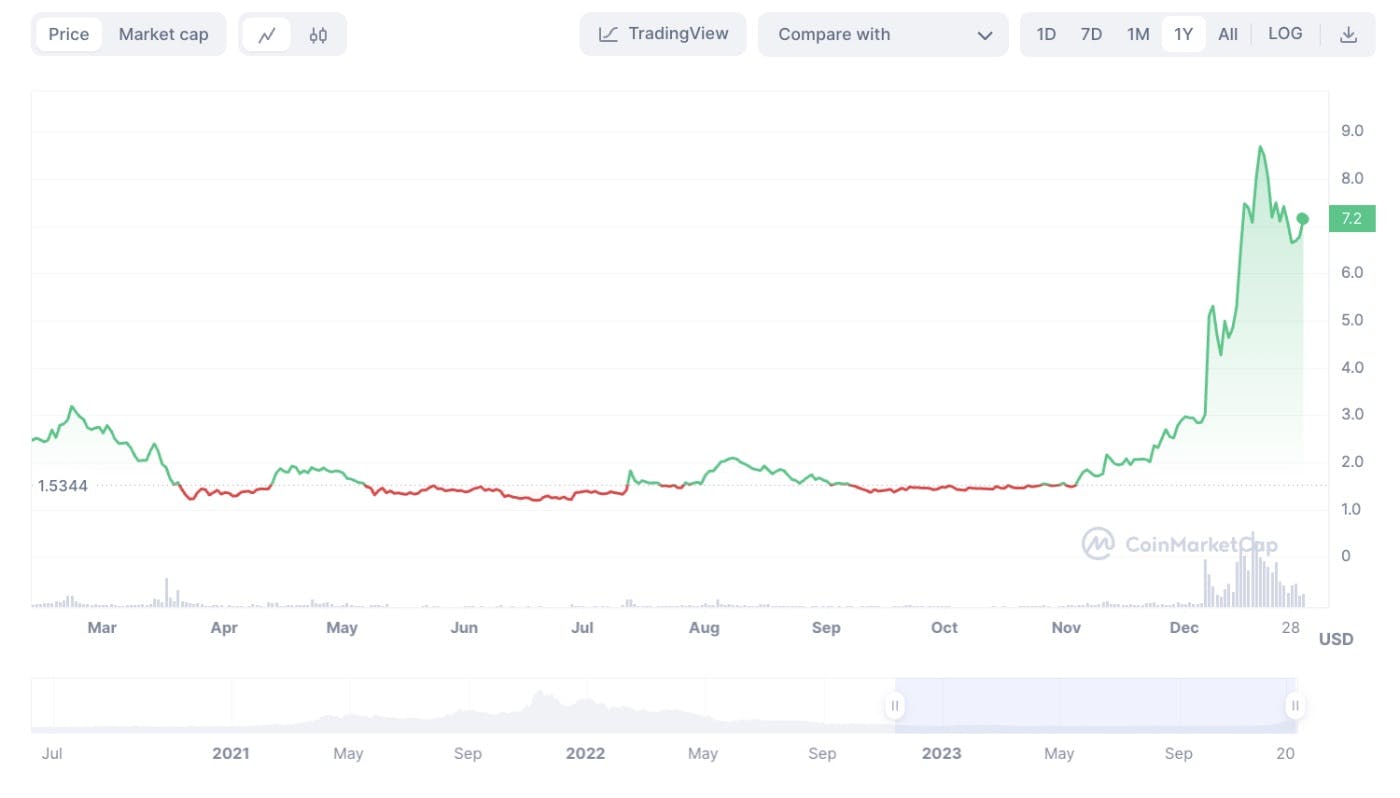This screenshot has height=798, width=1400.
Task: Select the Market cap tab
Action: [x=164, y=34]
